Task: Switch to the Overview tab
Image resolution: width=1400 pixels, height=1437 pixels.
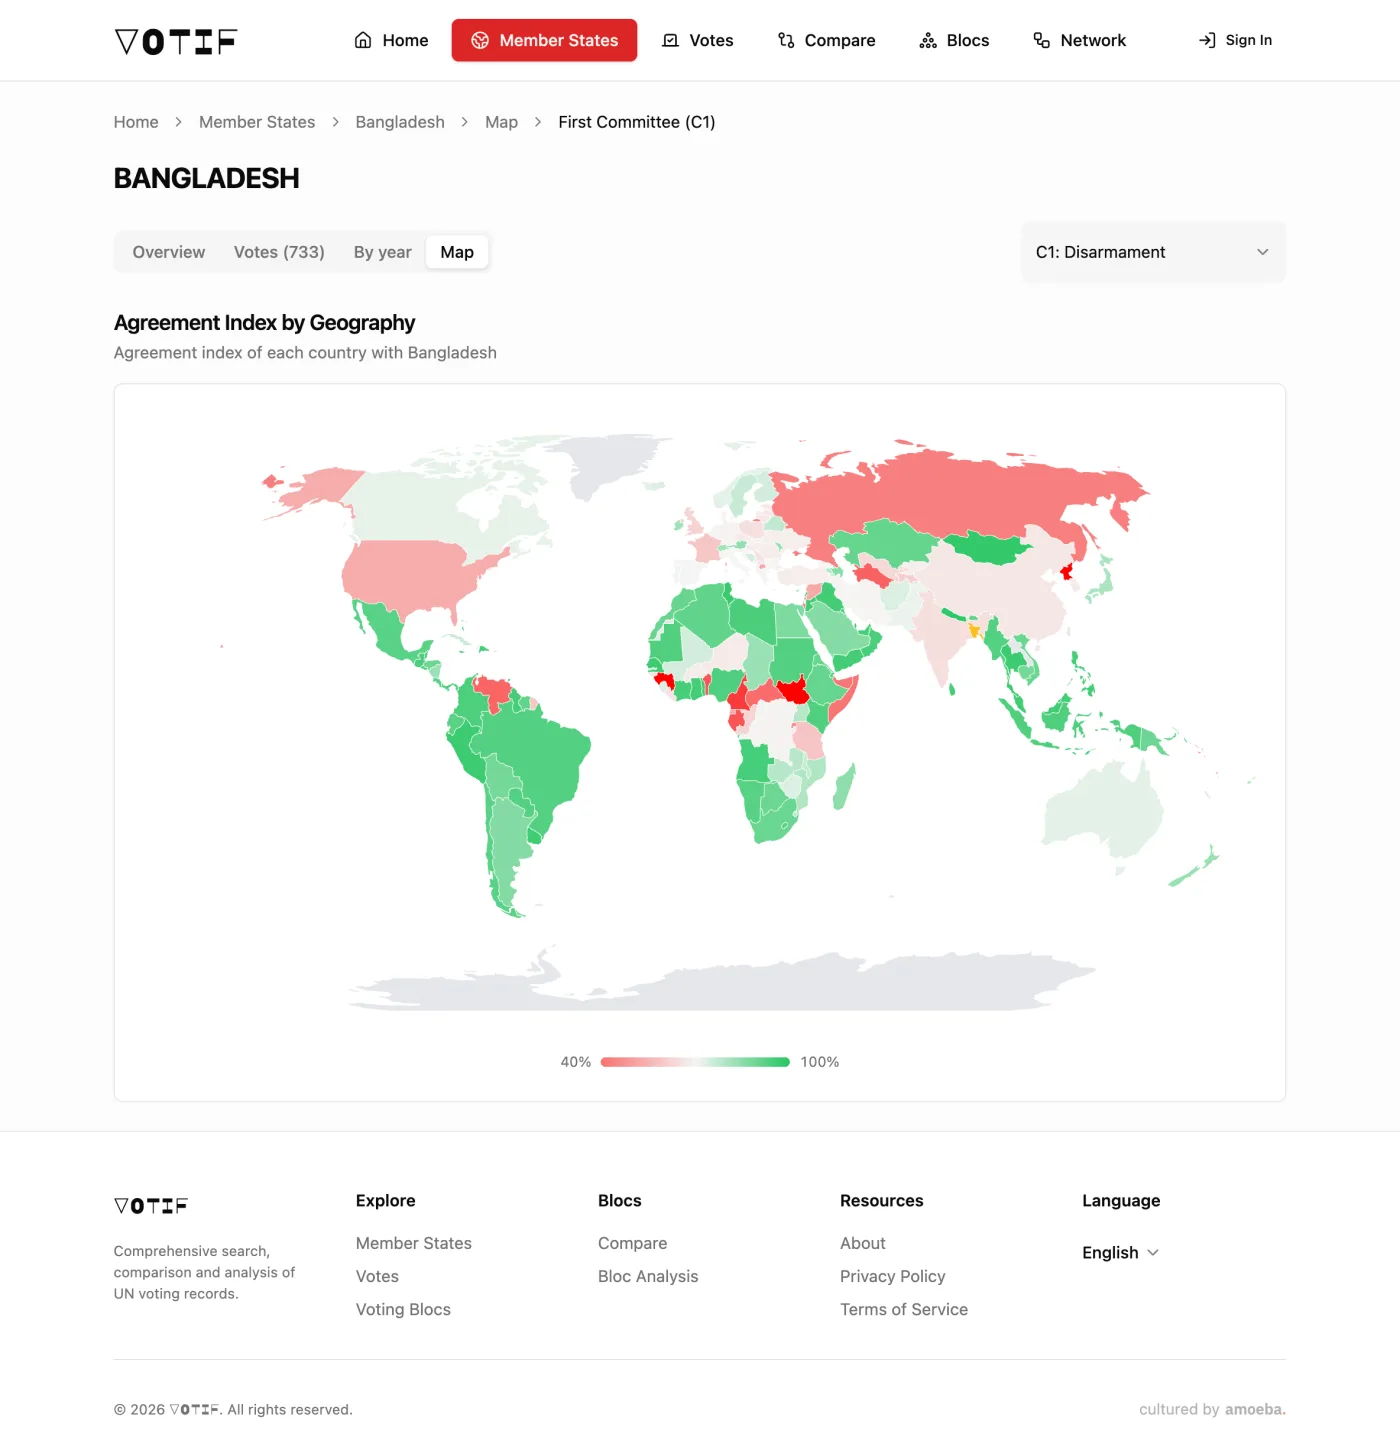Action: click(169, 252)
